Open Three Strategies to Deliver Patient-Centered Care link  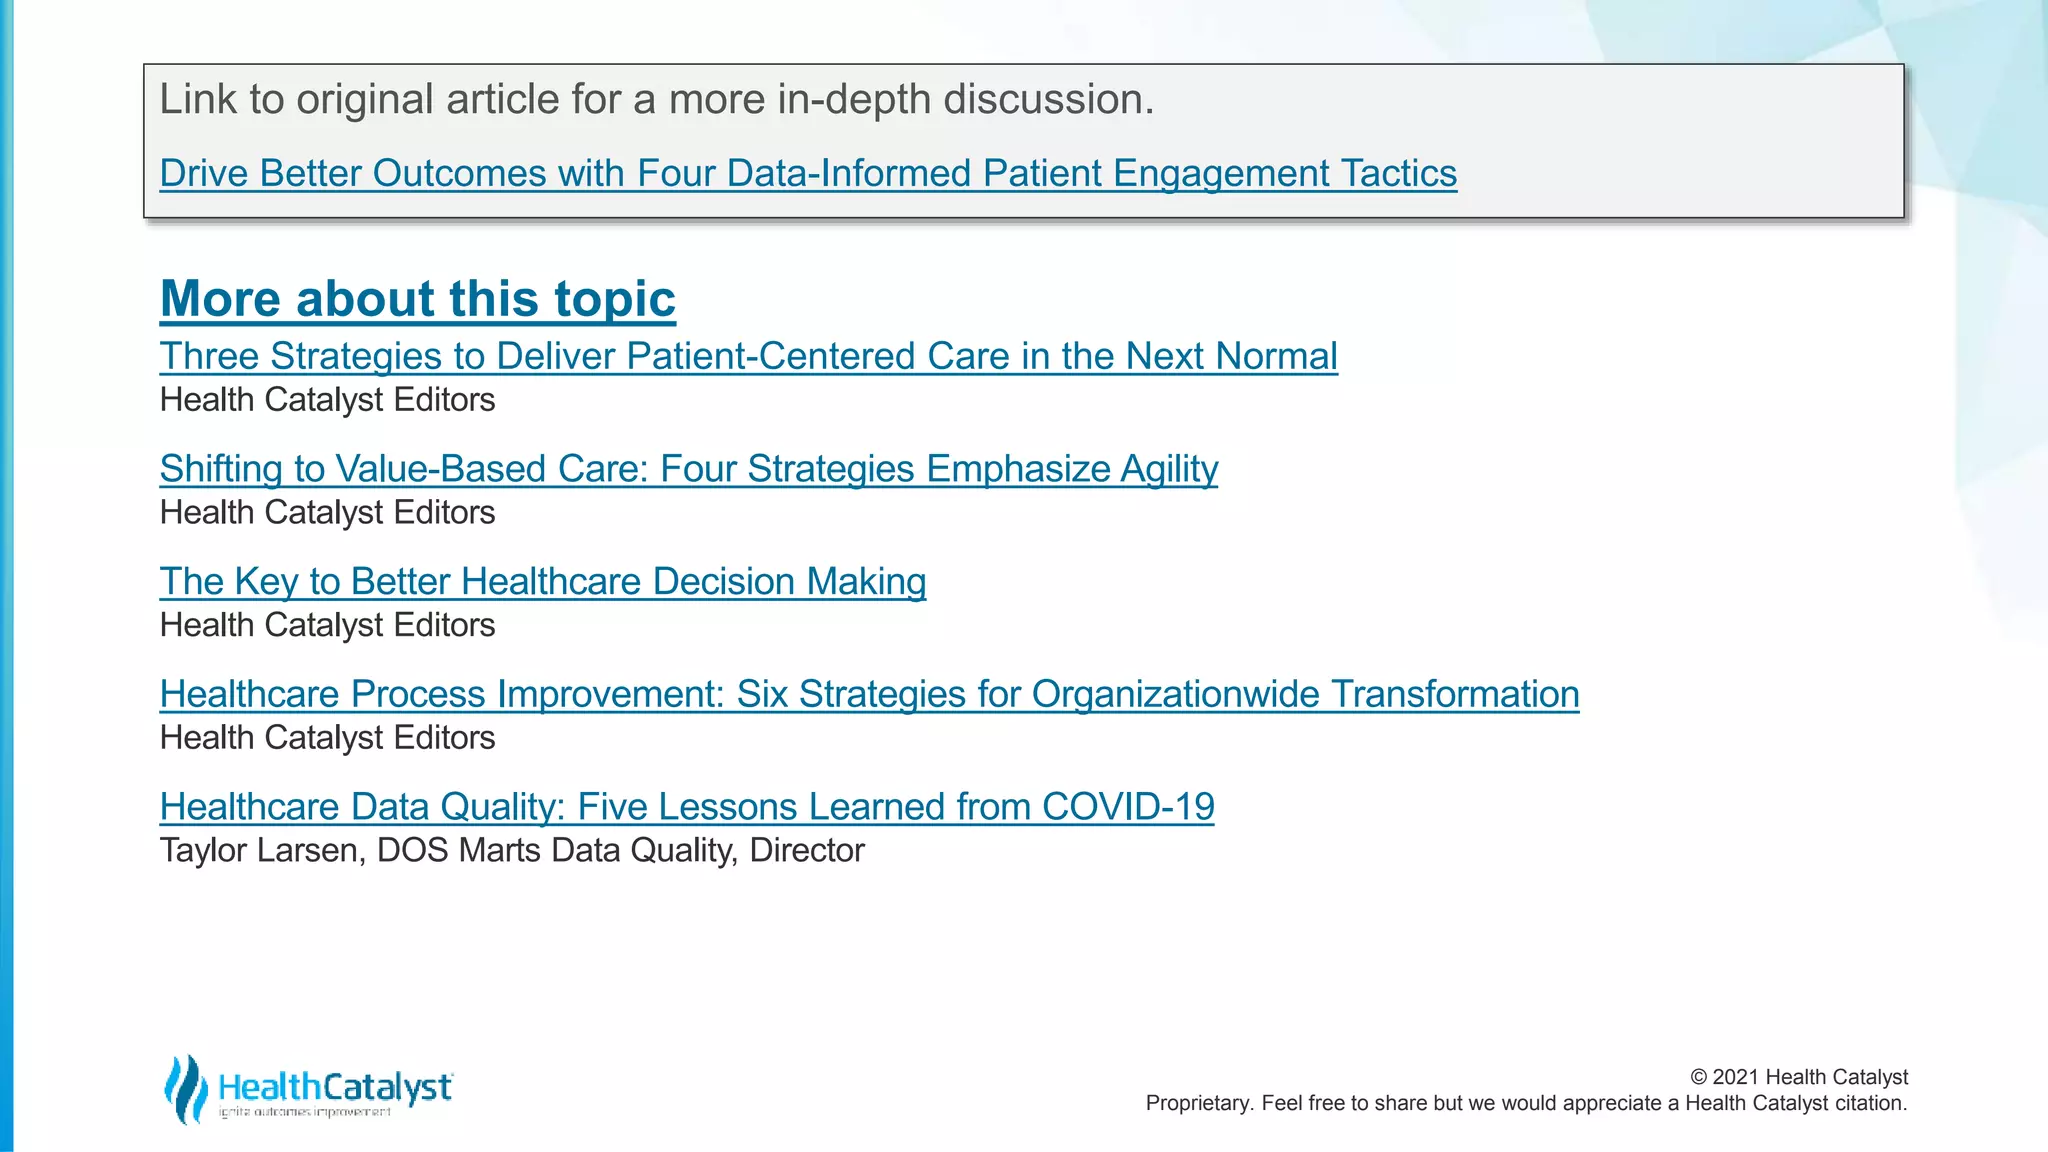point(749,356)
